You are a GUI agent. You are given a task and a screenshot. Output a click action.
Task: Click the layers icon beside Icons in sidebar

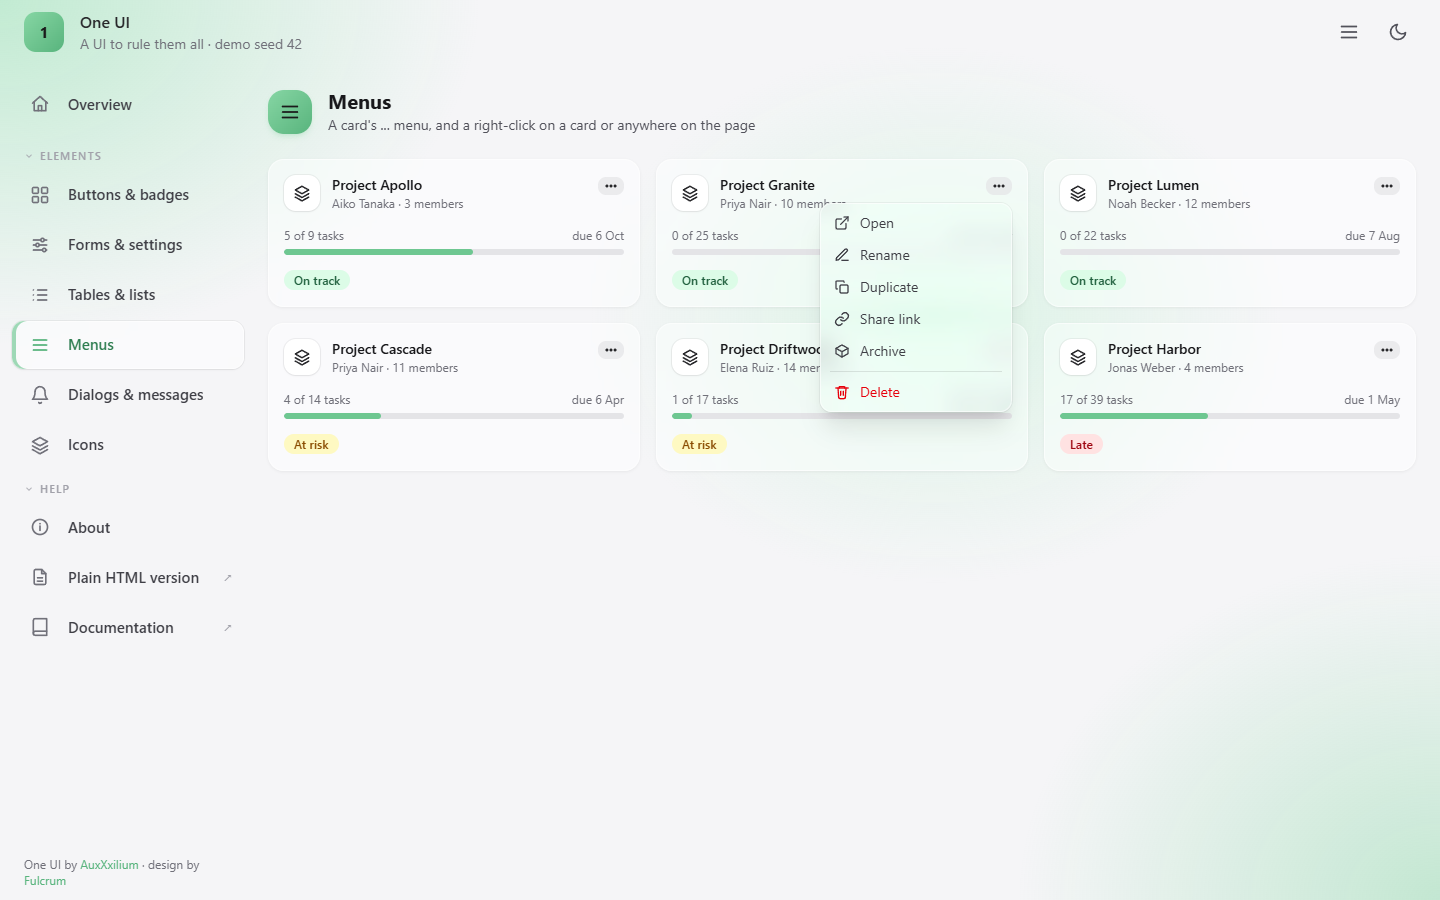[x=40, y=445]
